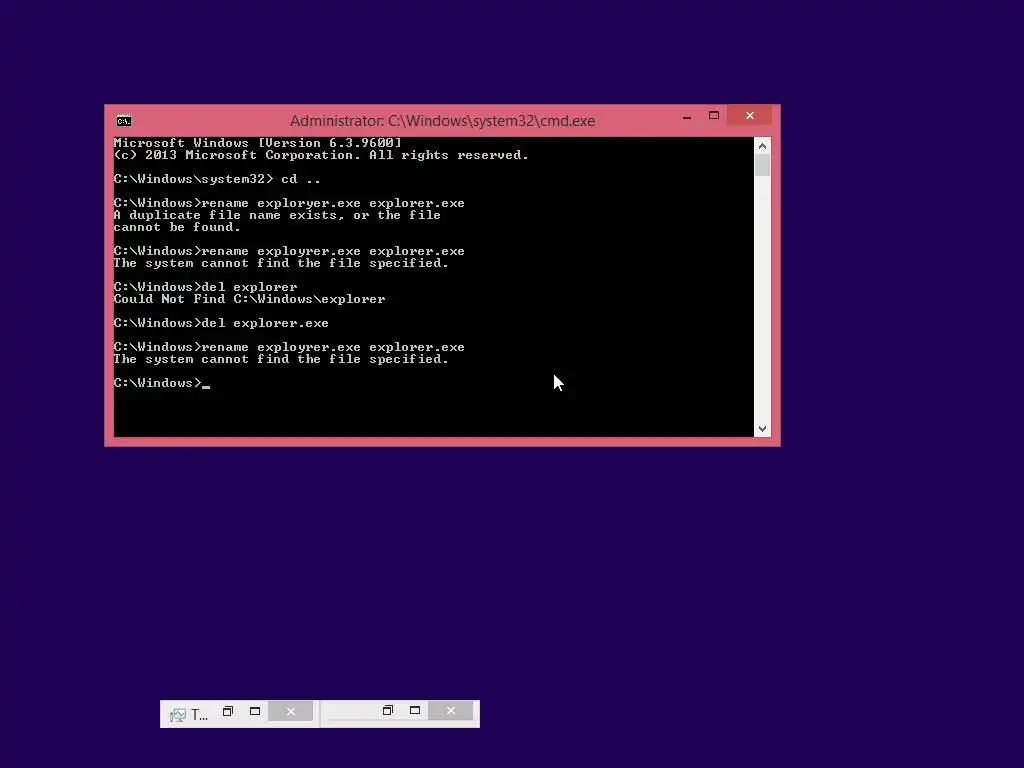Click the 'Microsoft Windows [Version 6.3.9600]' line
This screenshot has height=768, width=1024.
tap(257, 143)
